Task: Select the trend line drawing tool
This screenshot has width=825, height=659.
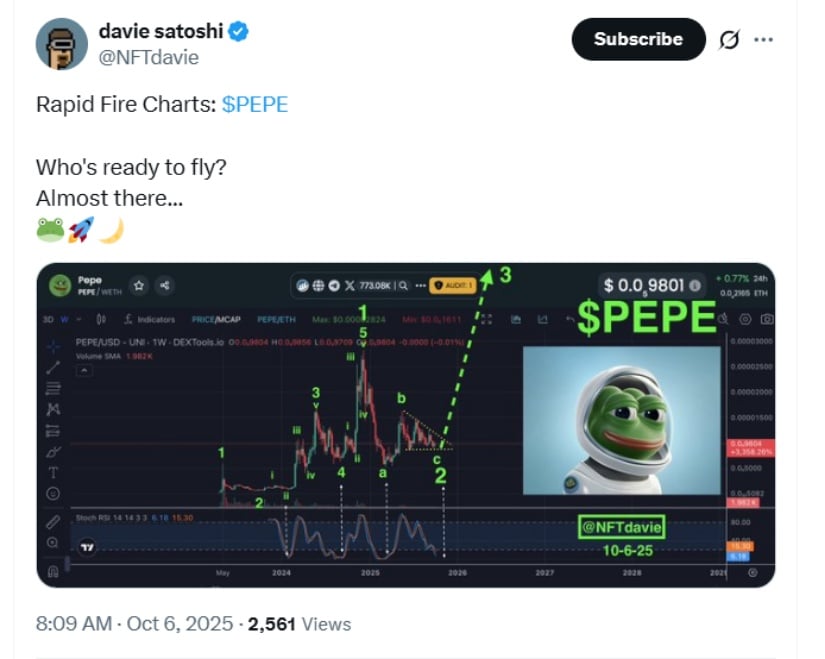Action: pyautogui.click(x=53, y=368)
